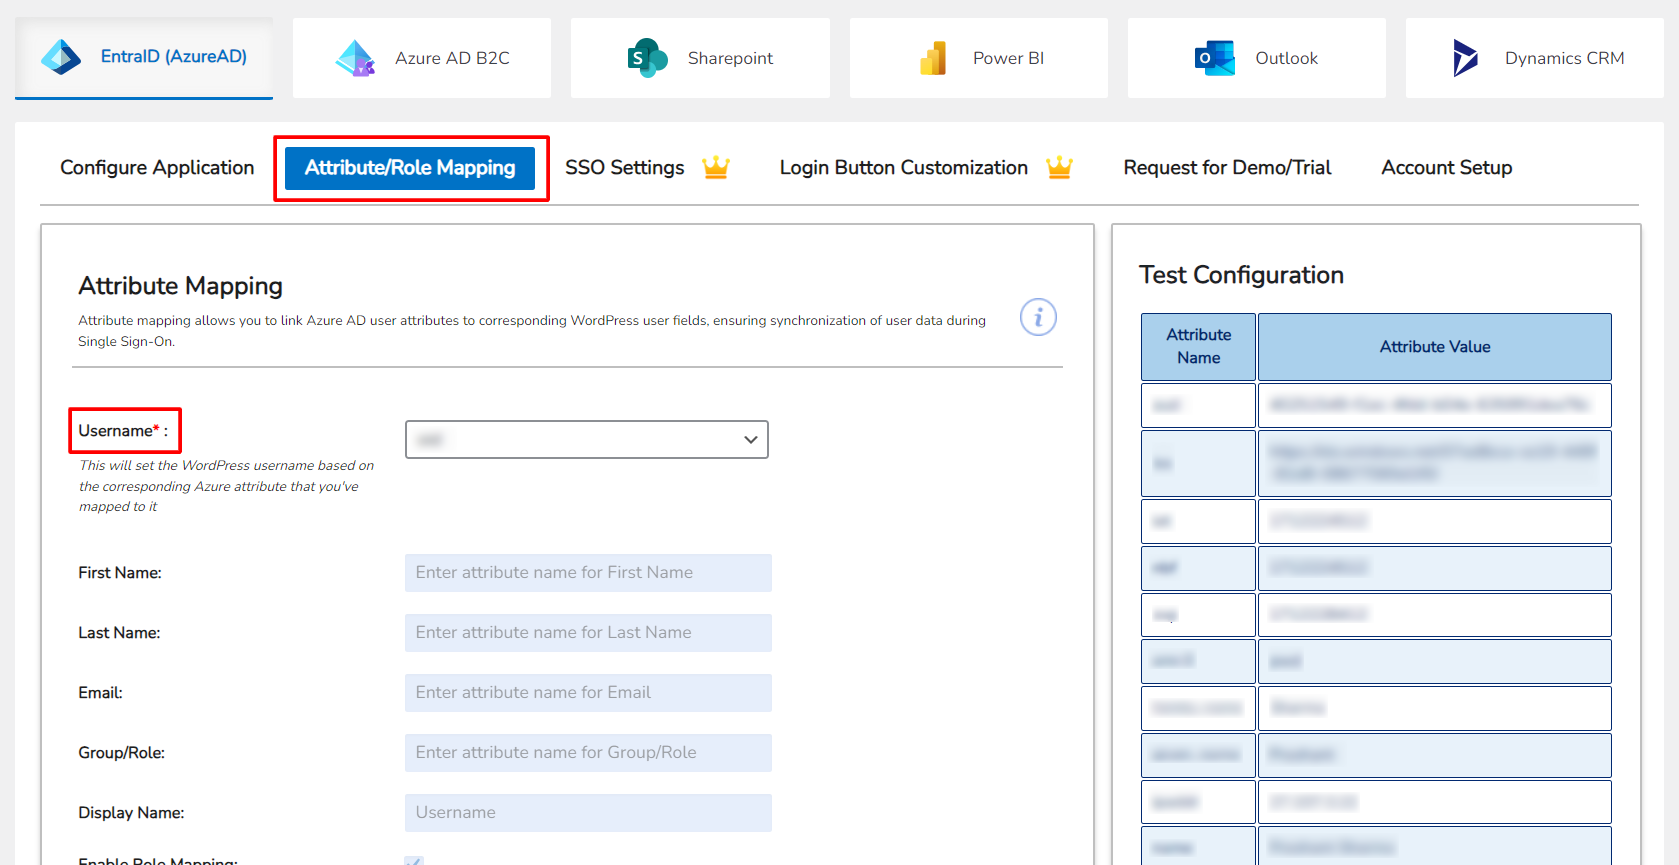Switch to the Configure Application tab

click(x=157, y=167)
